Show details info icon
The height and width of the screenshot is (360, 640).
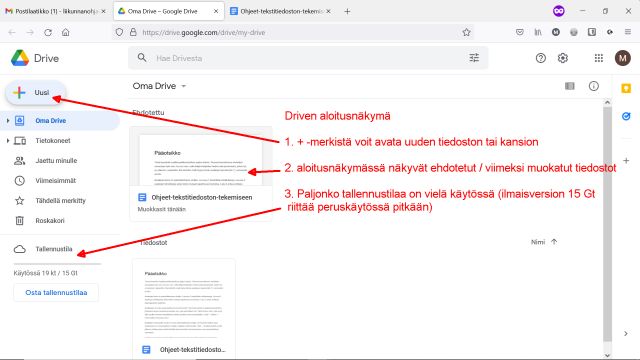coord(593,86)
